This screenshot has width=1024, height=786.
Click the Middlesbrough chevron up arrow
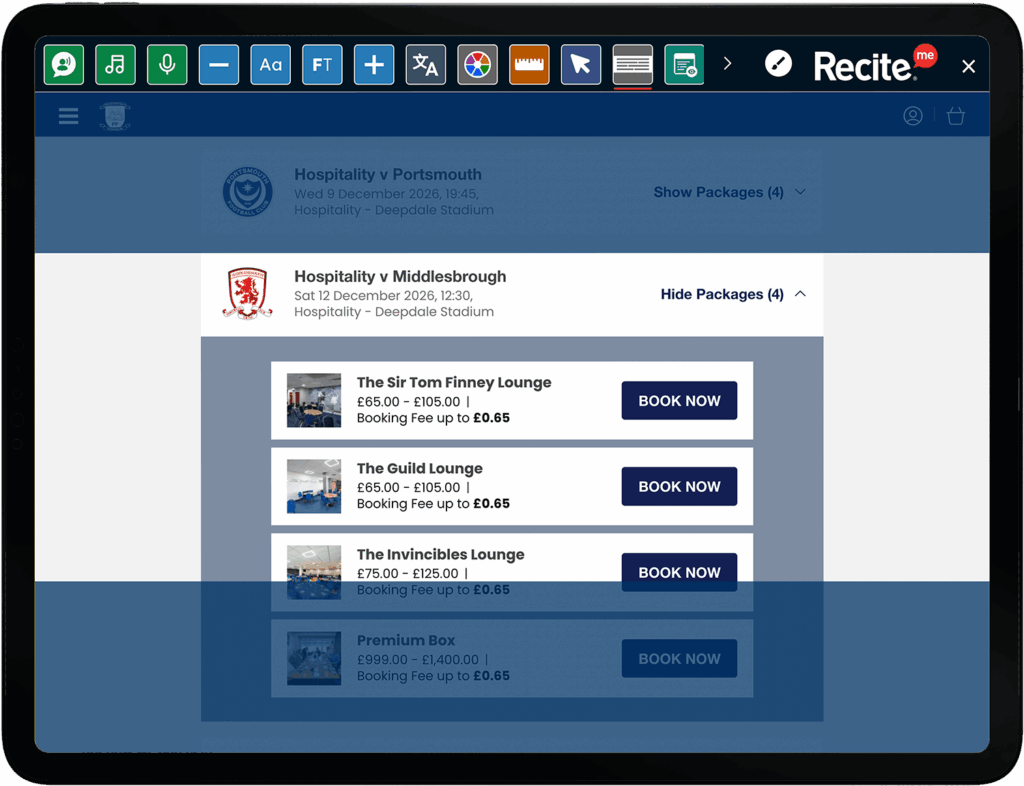pyautogui.click(x=800, y=294)
